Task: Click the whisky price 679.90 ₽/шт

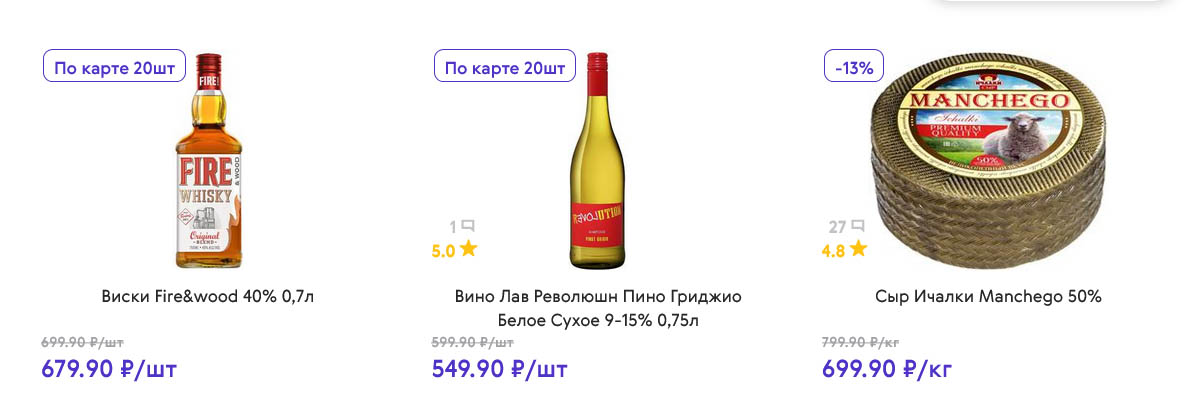Action: (109, 369)
